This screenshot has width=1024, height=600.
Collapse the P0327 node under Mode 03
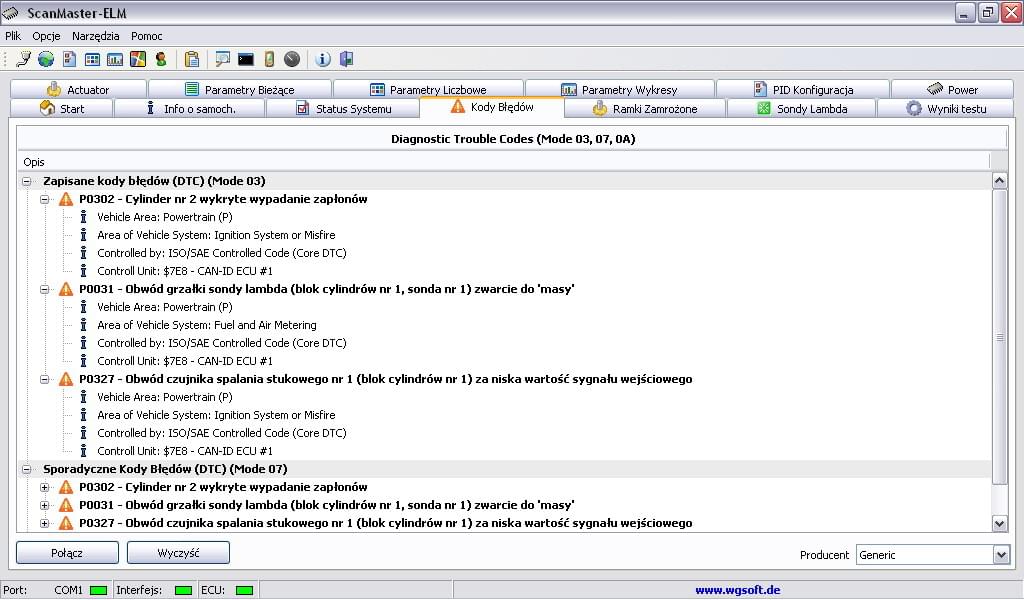coord(44,379)
